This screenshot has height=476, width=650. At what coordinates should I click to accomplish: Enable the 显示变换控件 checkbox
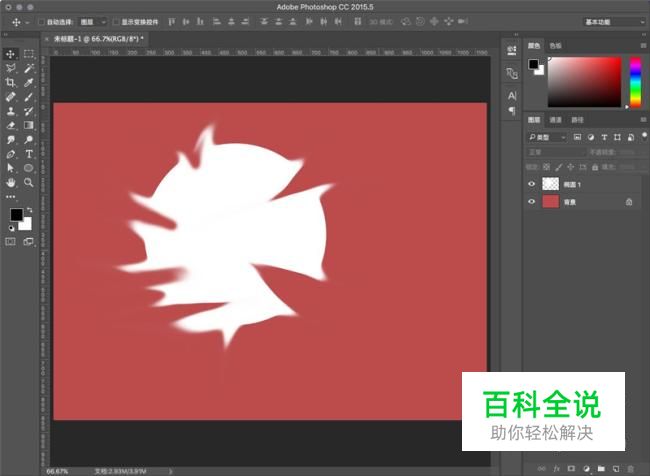click(115, 21)
